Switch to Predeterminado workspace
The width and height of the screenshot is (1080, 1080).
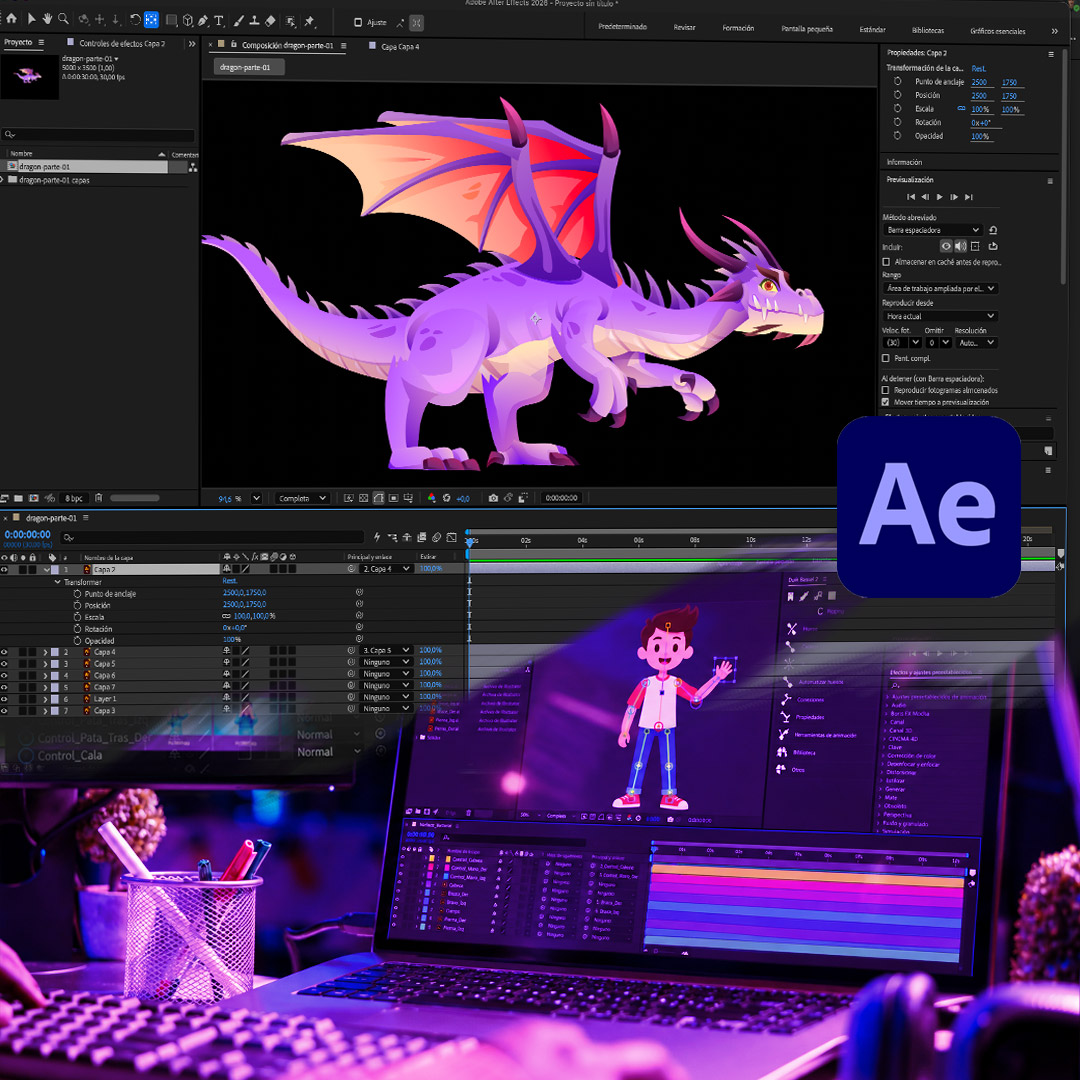click(x=622, y=27)
